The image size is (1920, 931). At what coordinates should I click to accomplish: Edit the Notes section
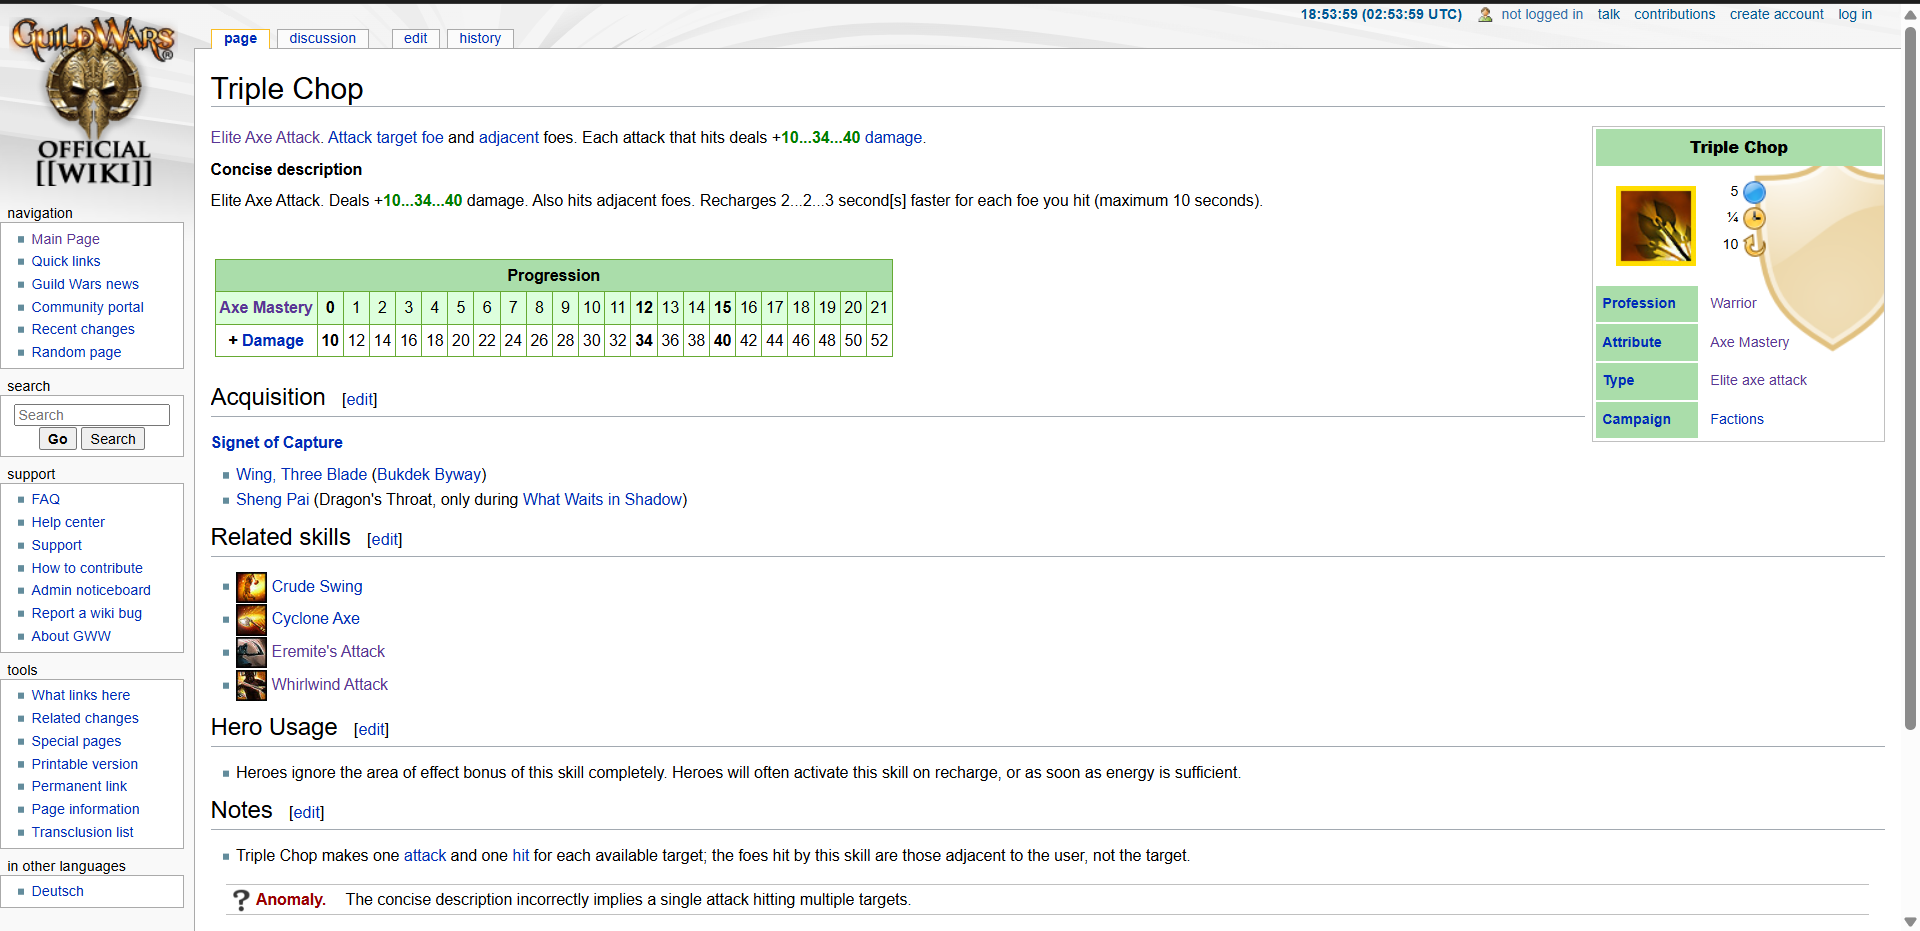[307, 812]
